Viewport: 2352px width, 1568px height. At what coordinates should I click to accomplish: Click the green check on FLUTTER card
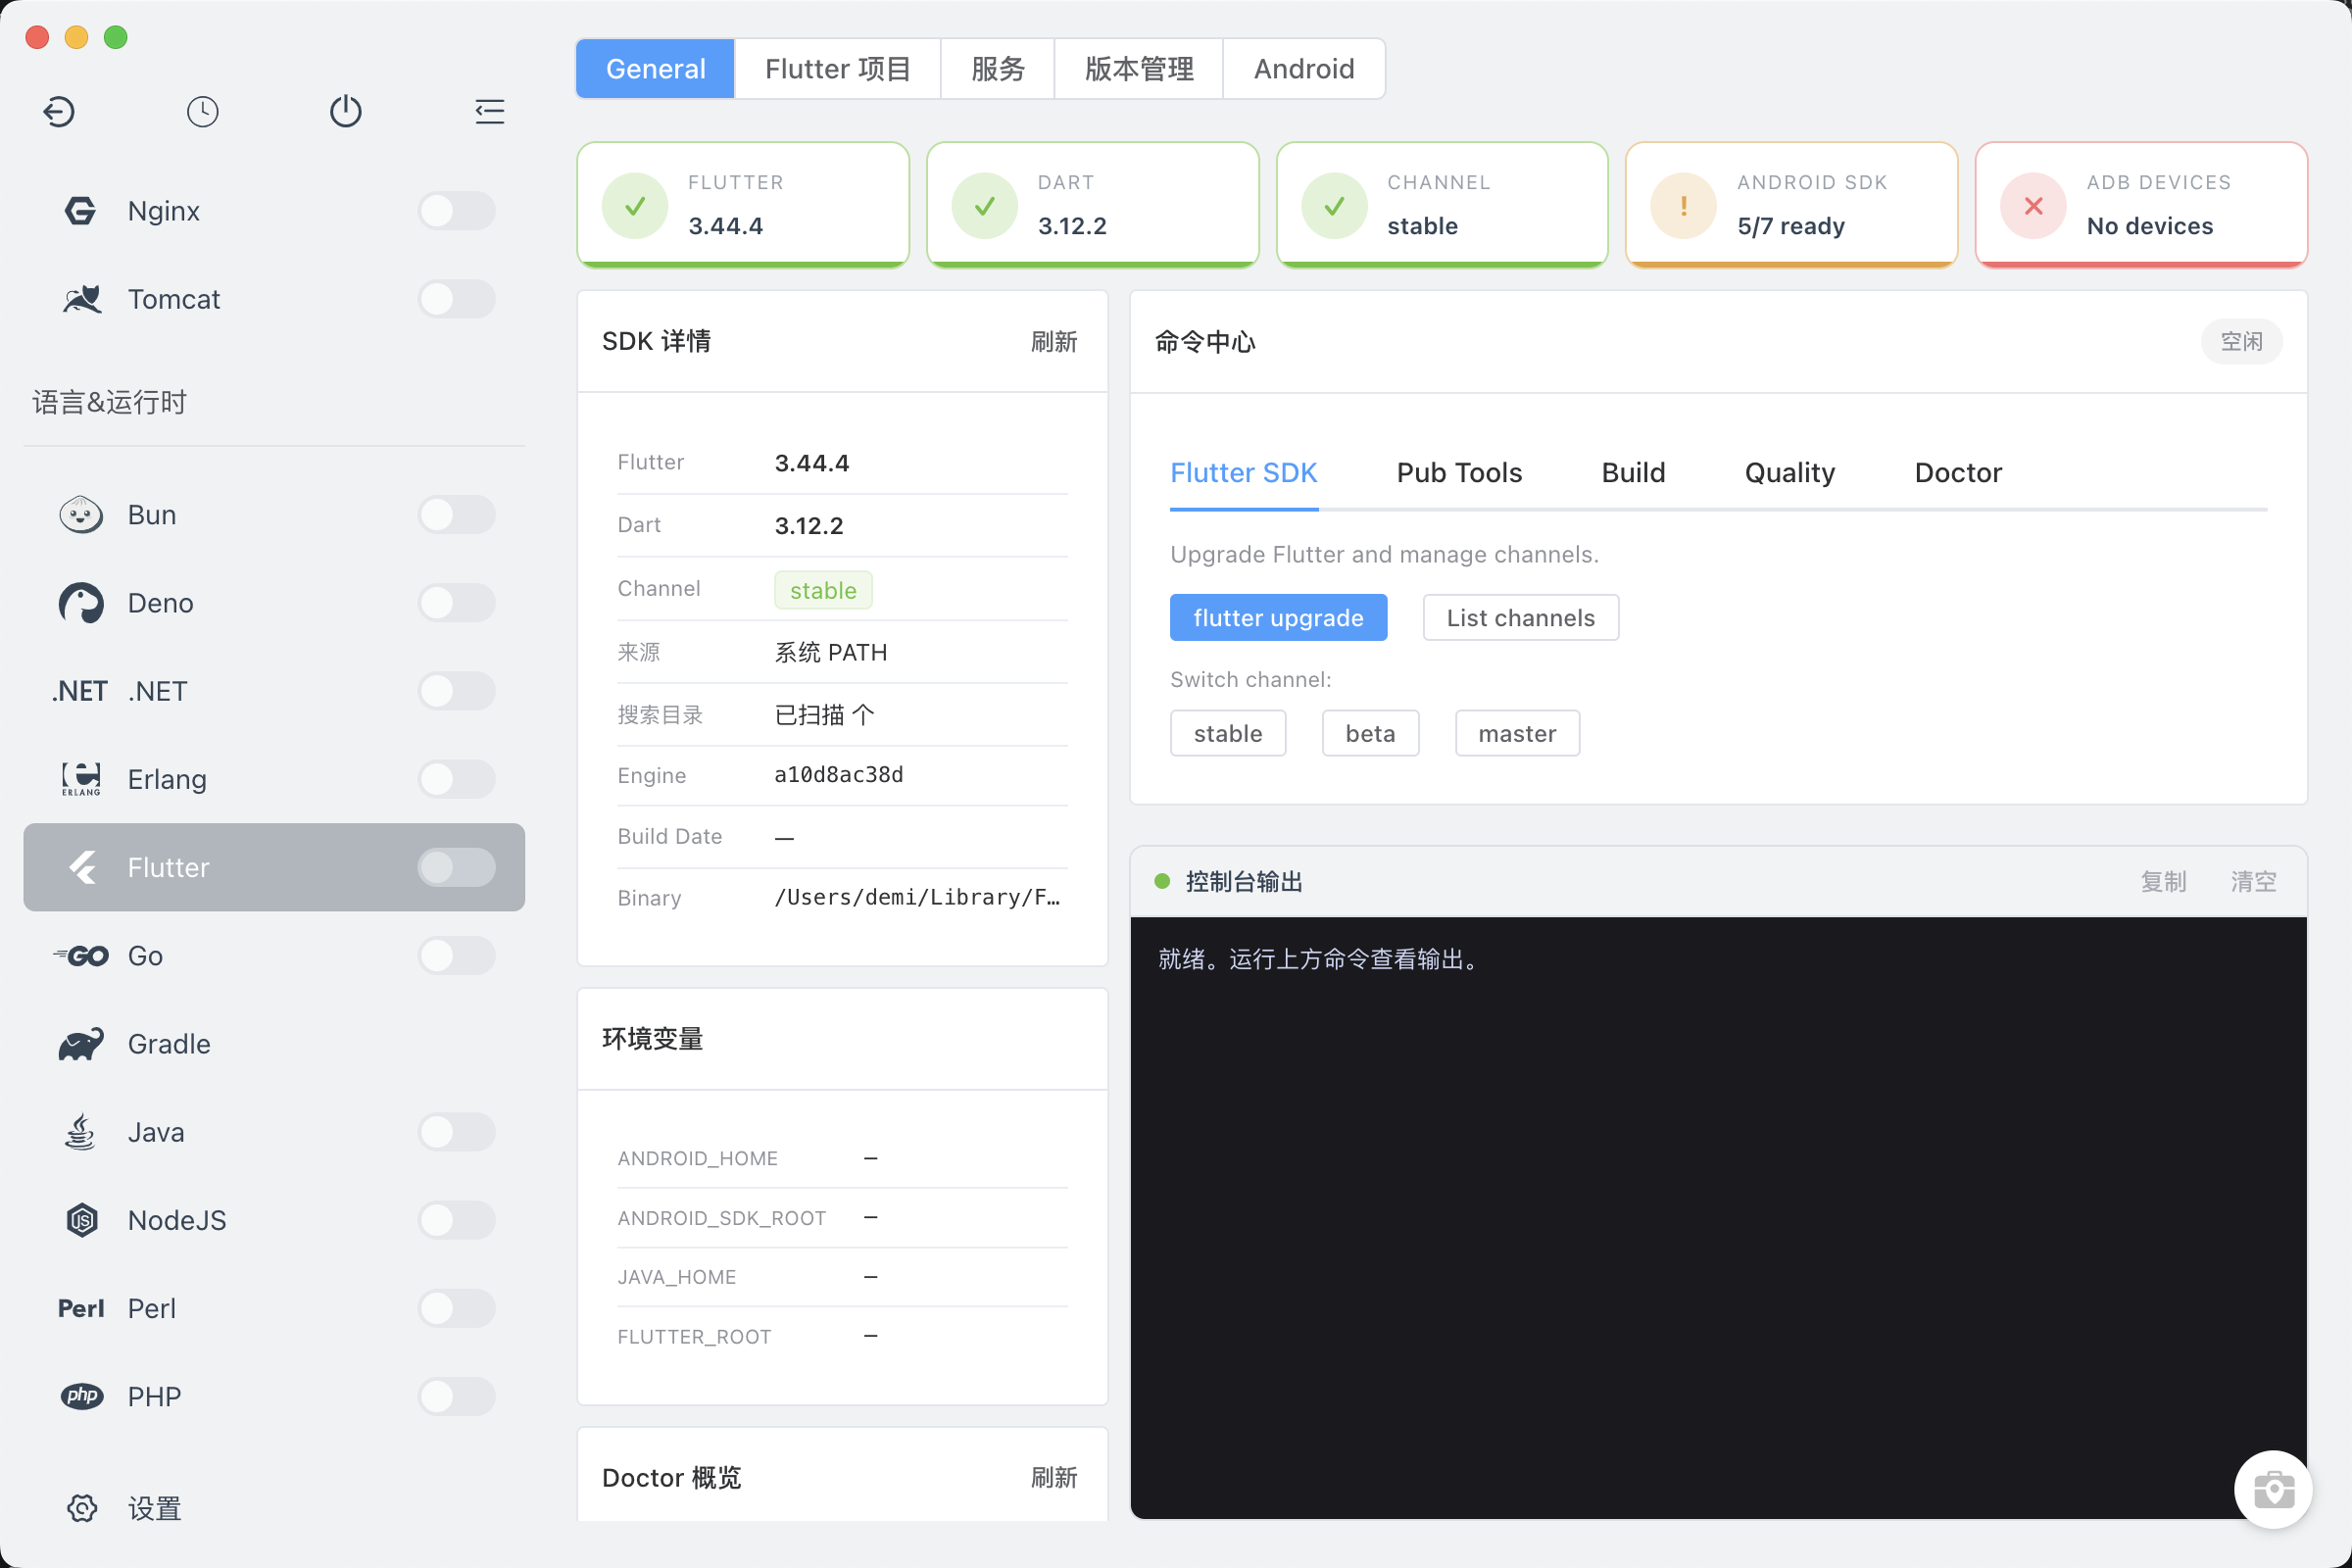635,206
